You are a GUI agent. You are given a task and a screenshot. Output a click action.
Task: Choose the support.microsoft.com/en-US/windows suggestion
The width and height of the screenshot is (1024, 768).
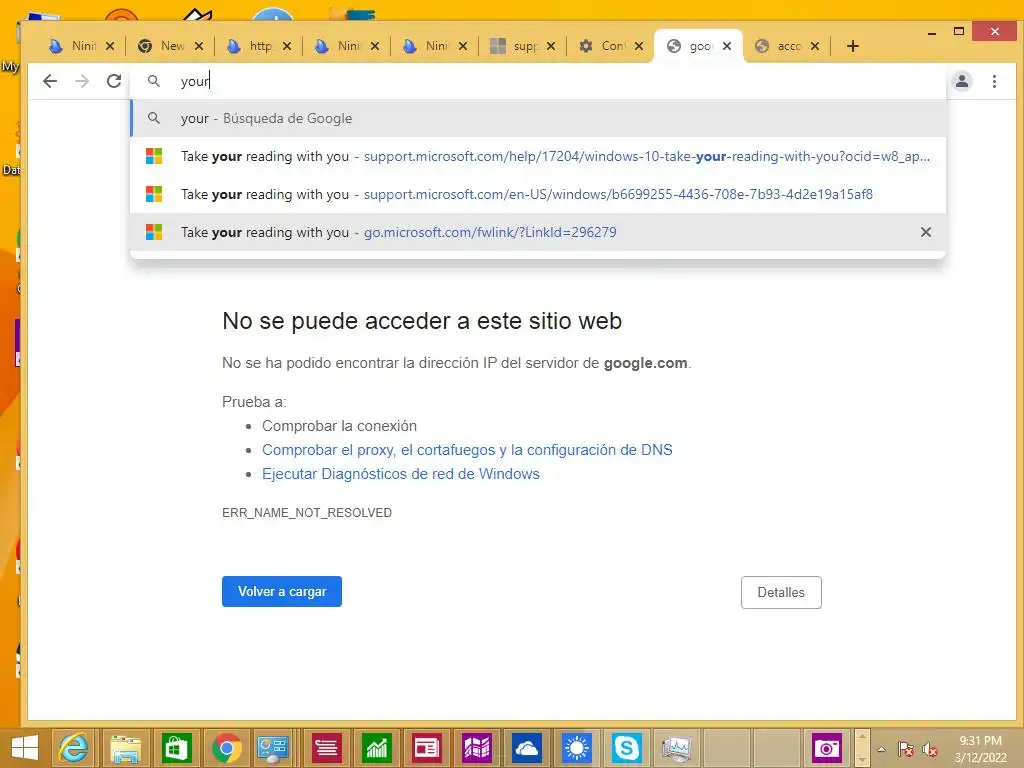(x=539, y=194)
